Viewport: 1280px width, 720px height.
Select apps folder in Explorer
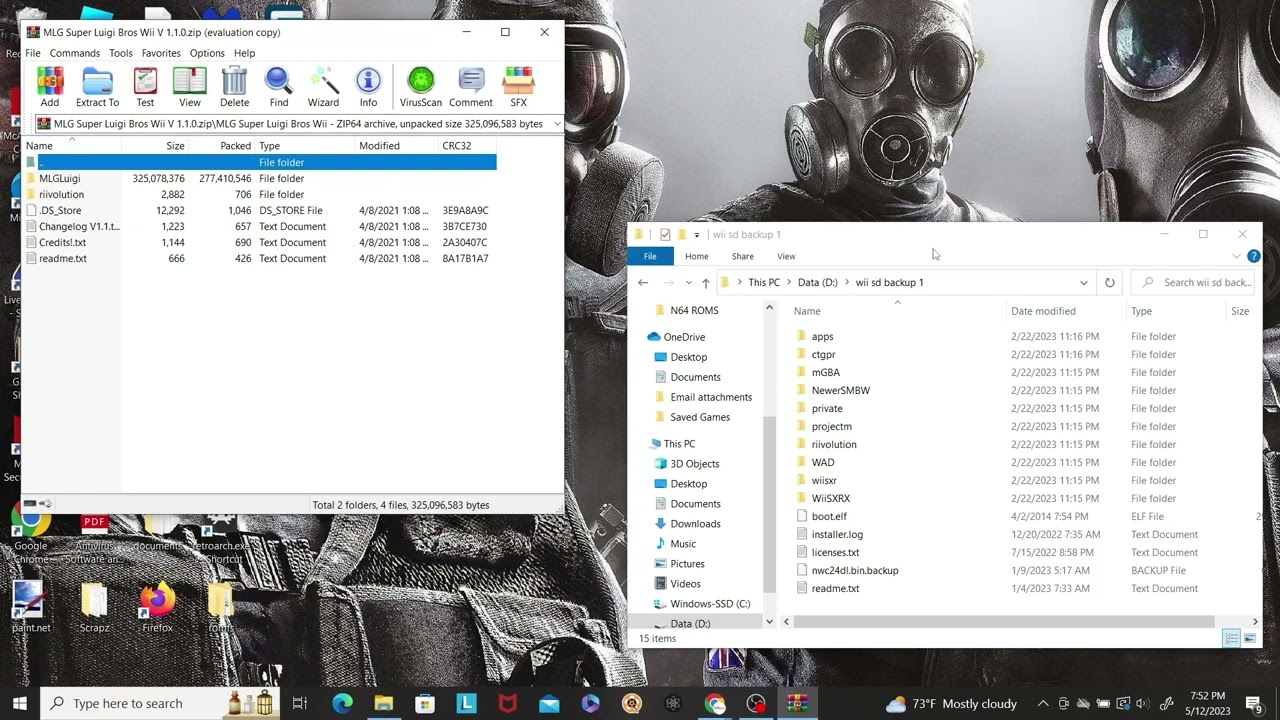click(x=822, y=336)
